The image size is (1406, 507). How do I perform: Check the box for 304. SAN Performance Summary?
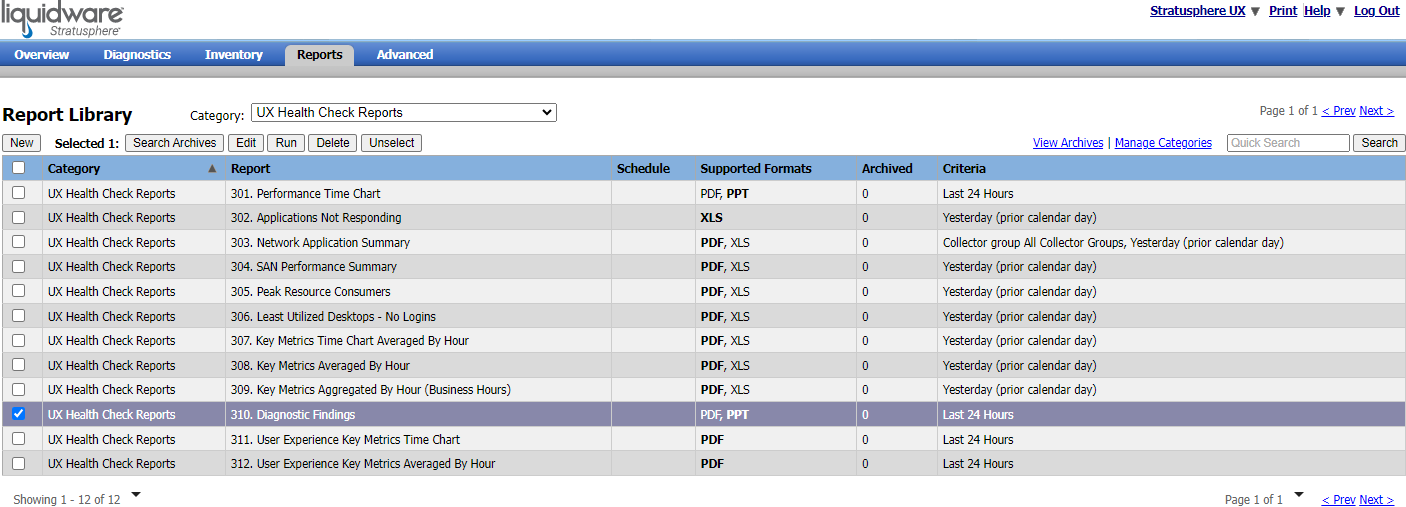(18, 266)
